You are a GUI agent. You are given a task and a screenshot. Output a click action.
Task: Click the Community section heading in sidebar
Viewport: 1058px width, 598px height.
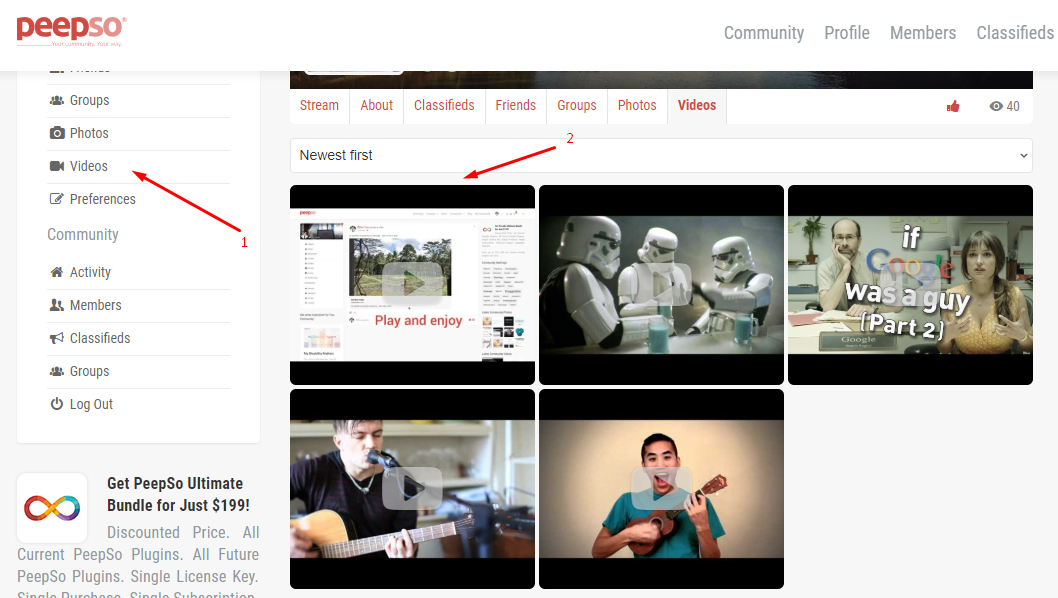[83, 234]
